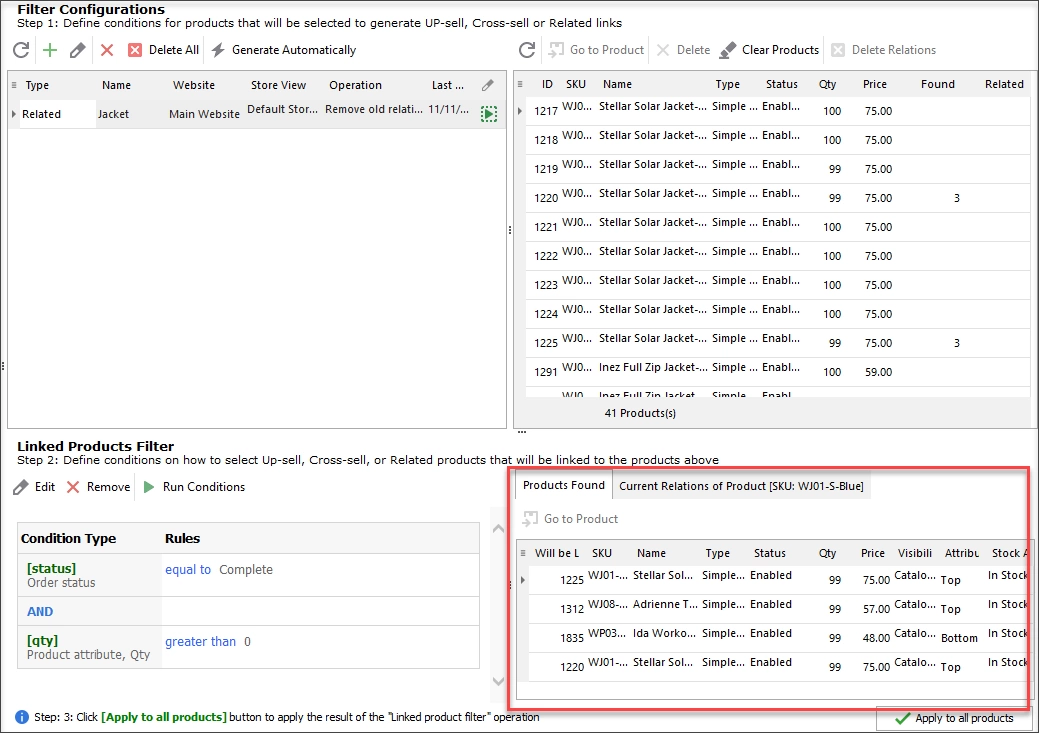The image size is (1039, 733).
Task: Delete selected filter with red X
Action: point(107,50)
